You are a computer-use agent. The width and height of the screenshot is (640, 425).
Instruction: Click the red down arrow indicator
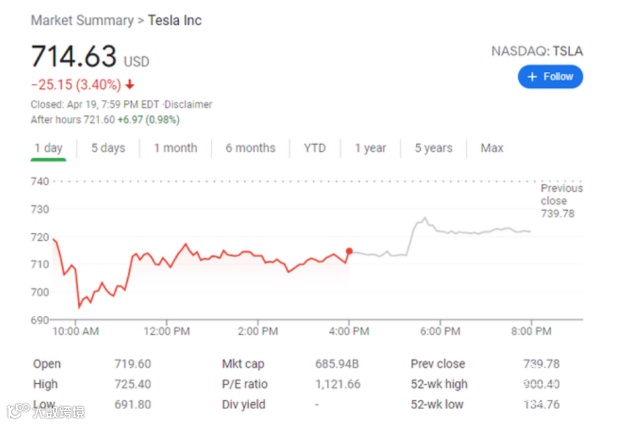[130, 85]
